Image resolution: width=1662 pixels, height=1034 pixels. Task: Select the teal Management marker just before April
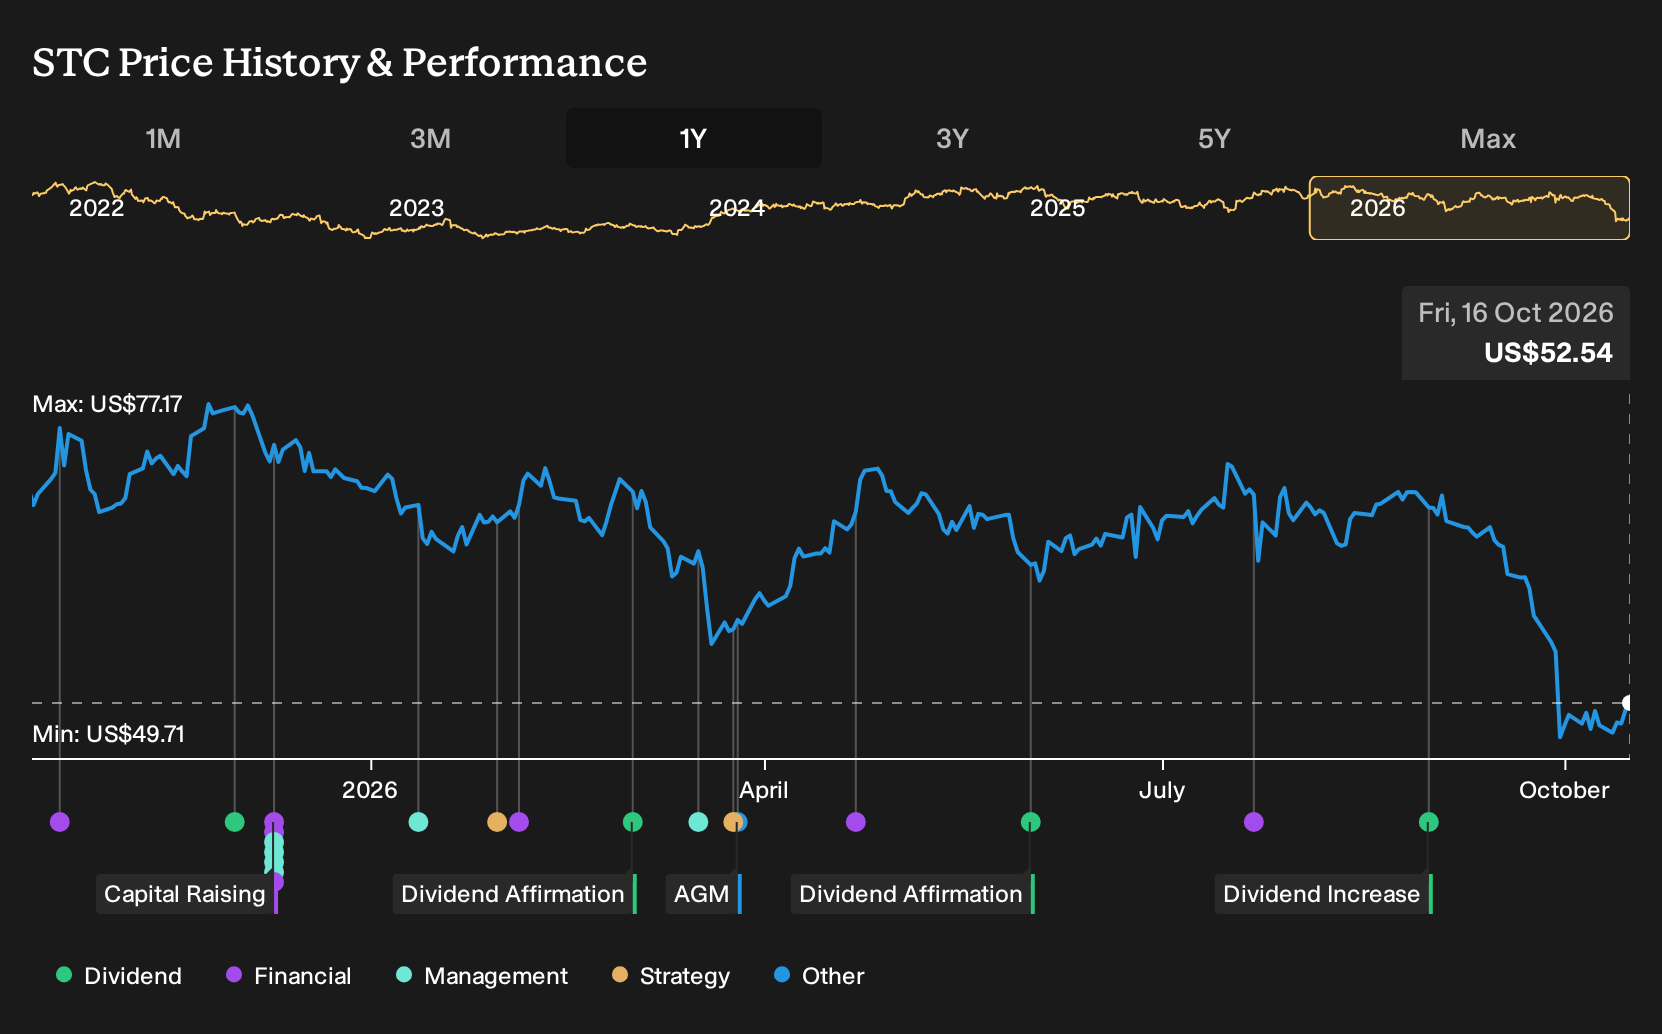click(699, 822)
